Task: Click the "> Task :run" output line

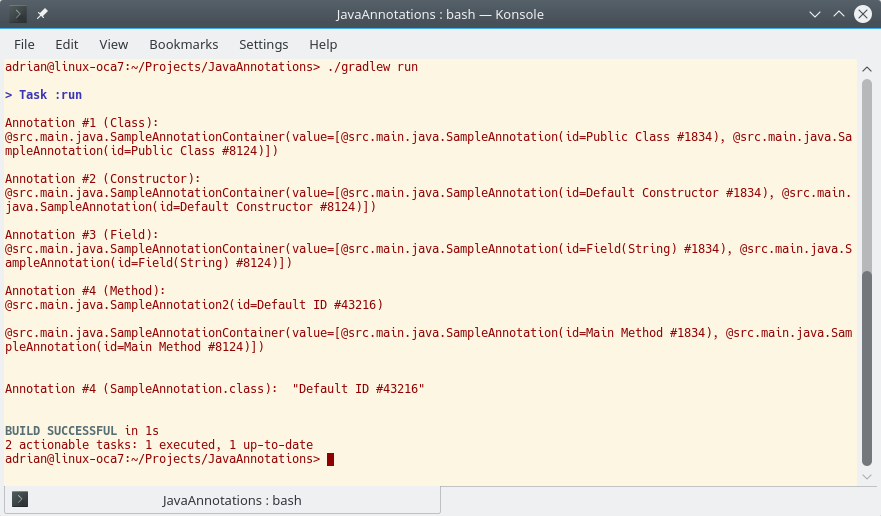Action: [44, 94]
